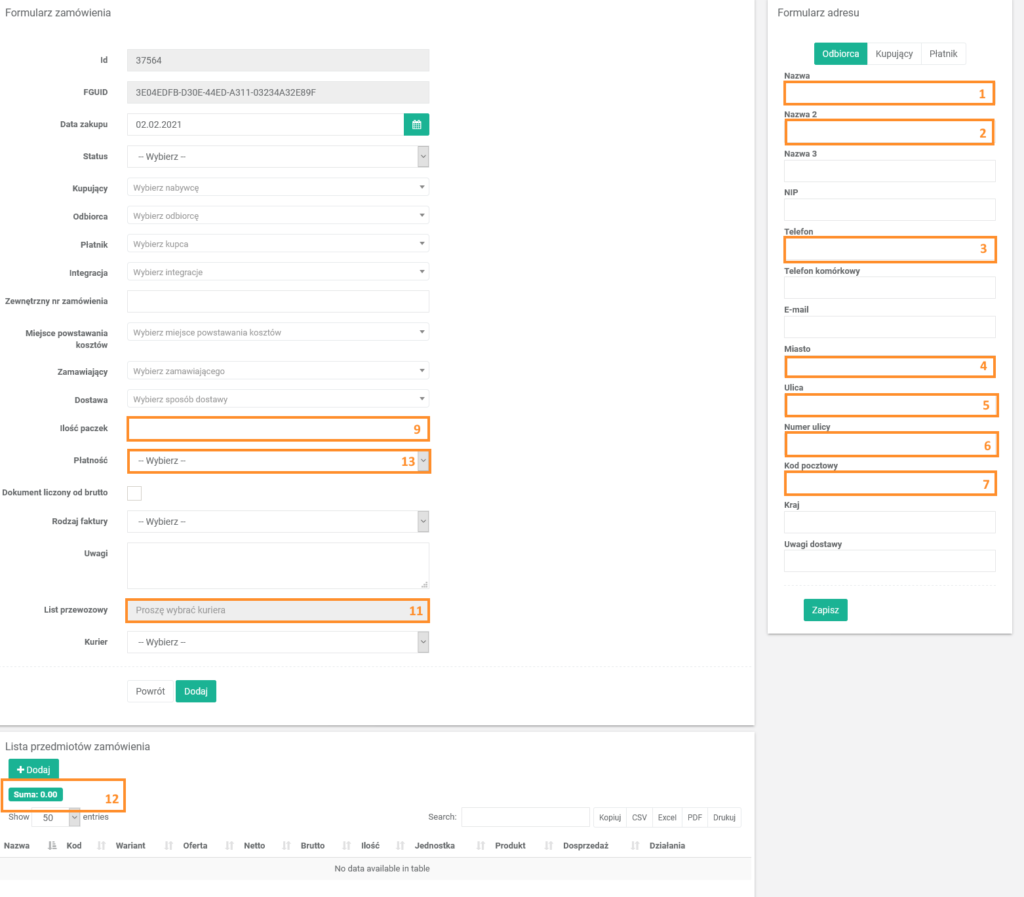Open the Kurier dropdown list

(277, 642)
